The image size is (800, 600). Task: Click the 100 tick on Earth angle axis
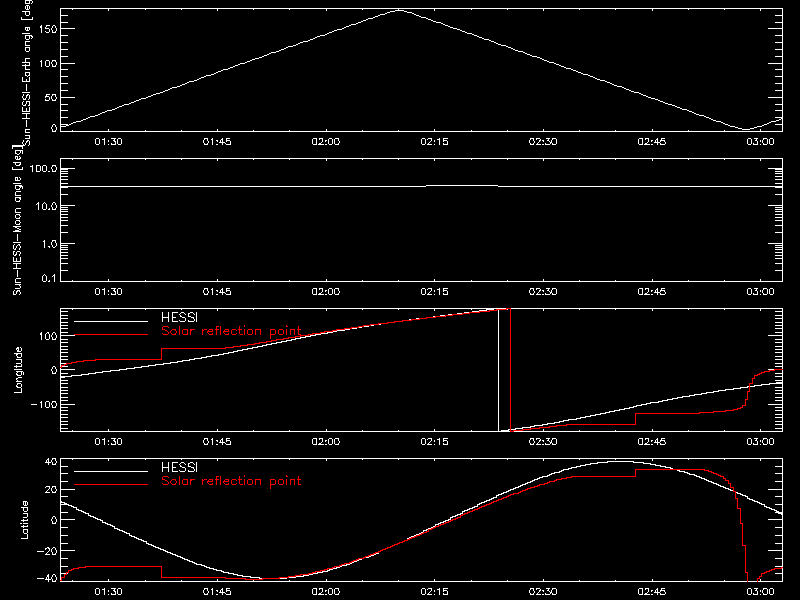[x=47, y=63]
